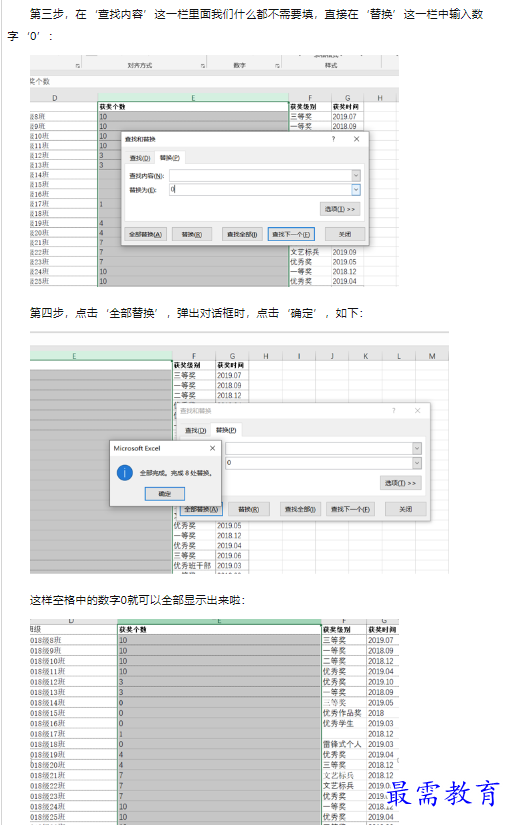
Task: Click the 018级17班 cell in final result table
Action: 73,733
